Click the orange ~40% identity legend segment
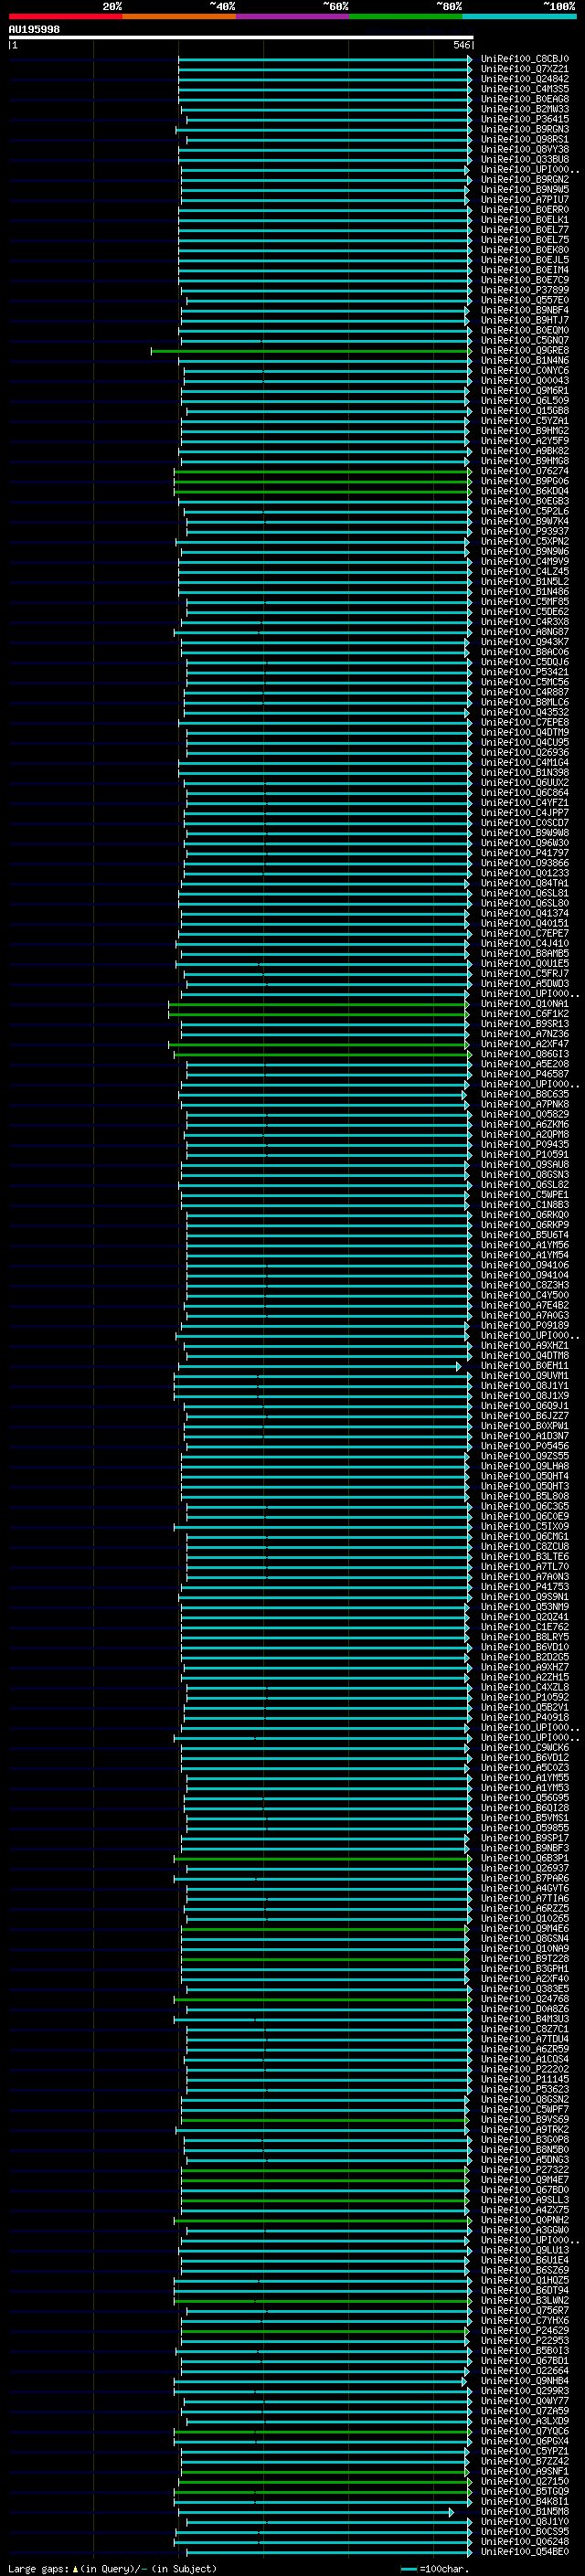585x2576 pixels. tap(179, 16)
